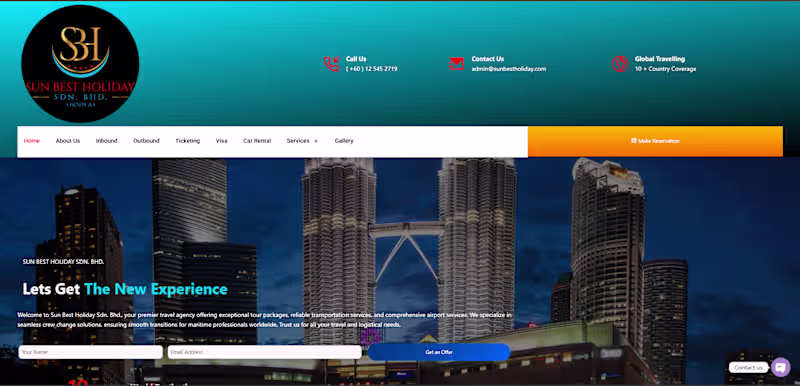Click the Sun Best Holiday logo
Image resolution: width=800 pixels, height=386 pixels.
(80, 64)
